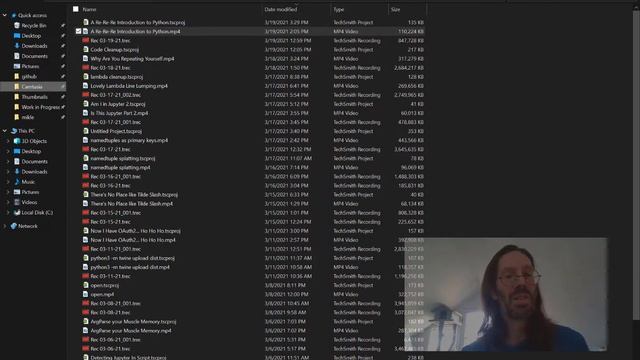Click the red file icon of Rec 03-17-21_002.trec

coord(85,95)
